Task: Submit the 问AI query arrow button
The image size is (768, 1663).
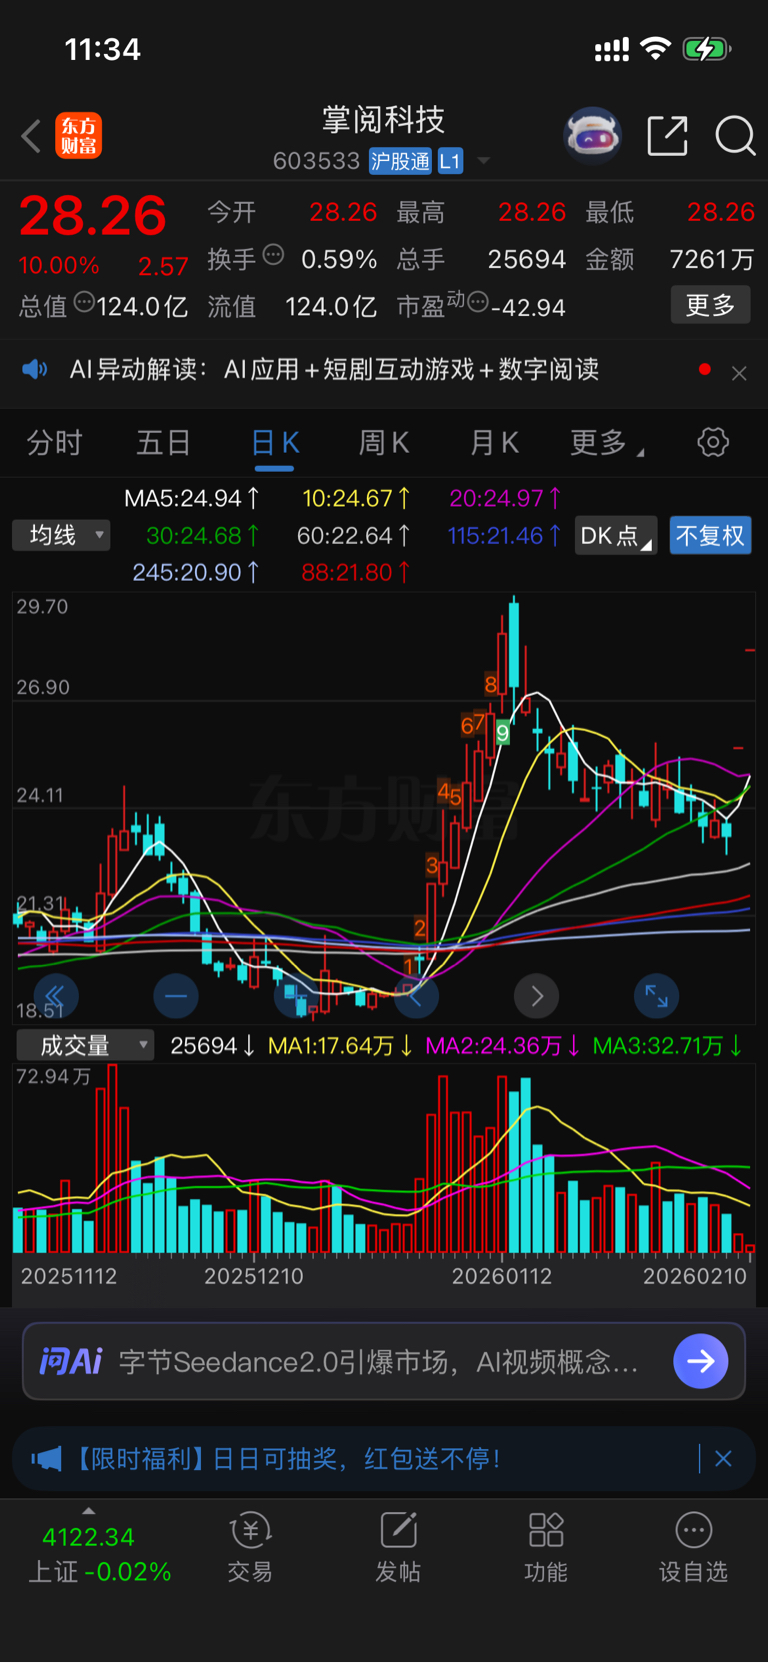Action: point(701,1361)
